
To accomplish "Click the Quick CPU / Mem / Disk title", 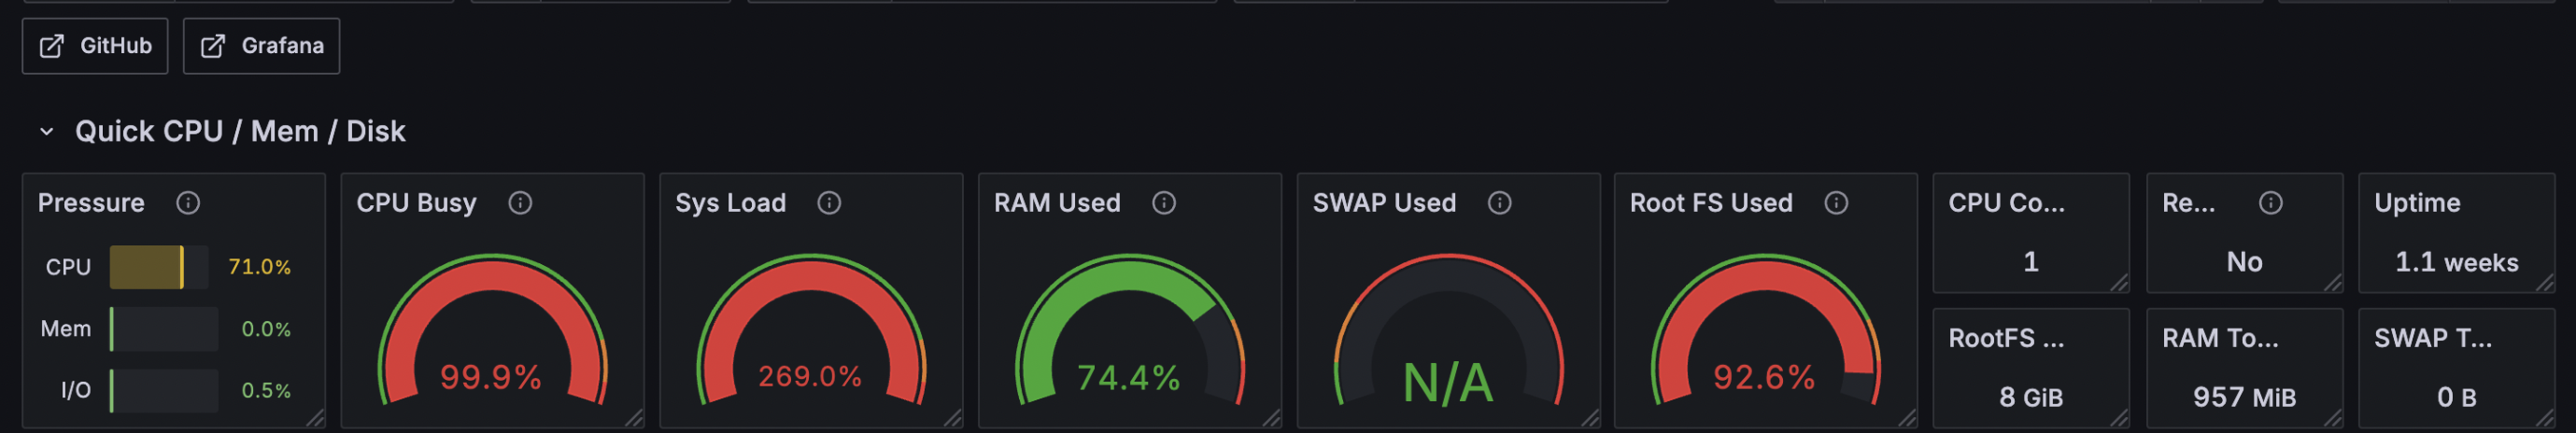I will [x=240, y=131].
